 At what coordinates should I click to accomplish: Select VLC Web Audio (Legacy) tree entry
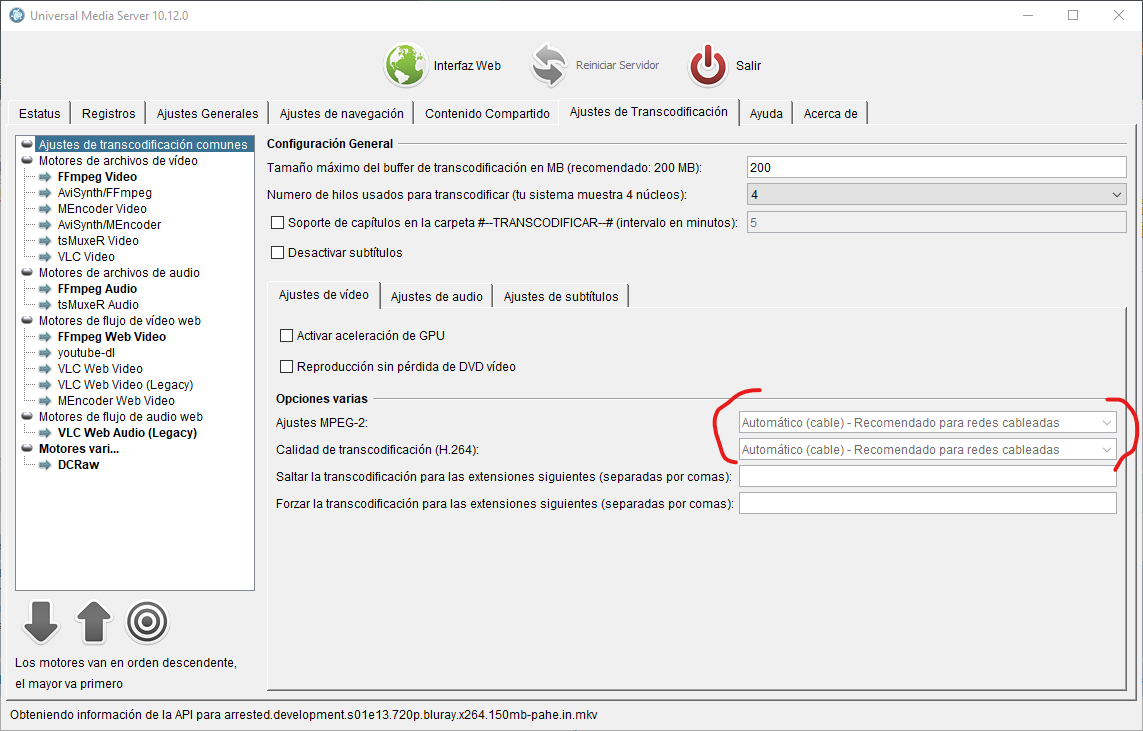pos(127,433)
